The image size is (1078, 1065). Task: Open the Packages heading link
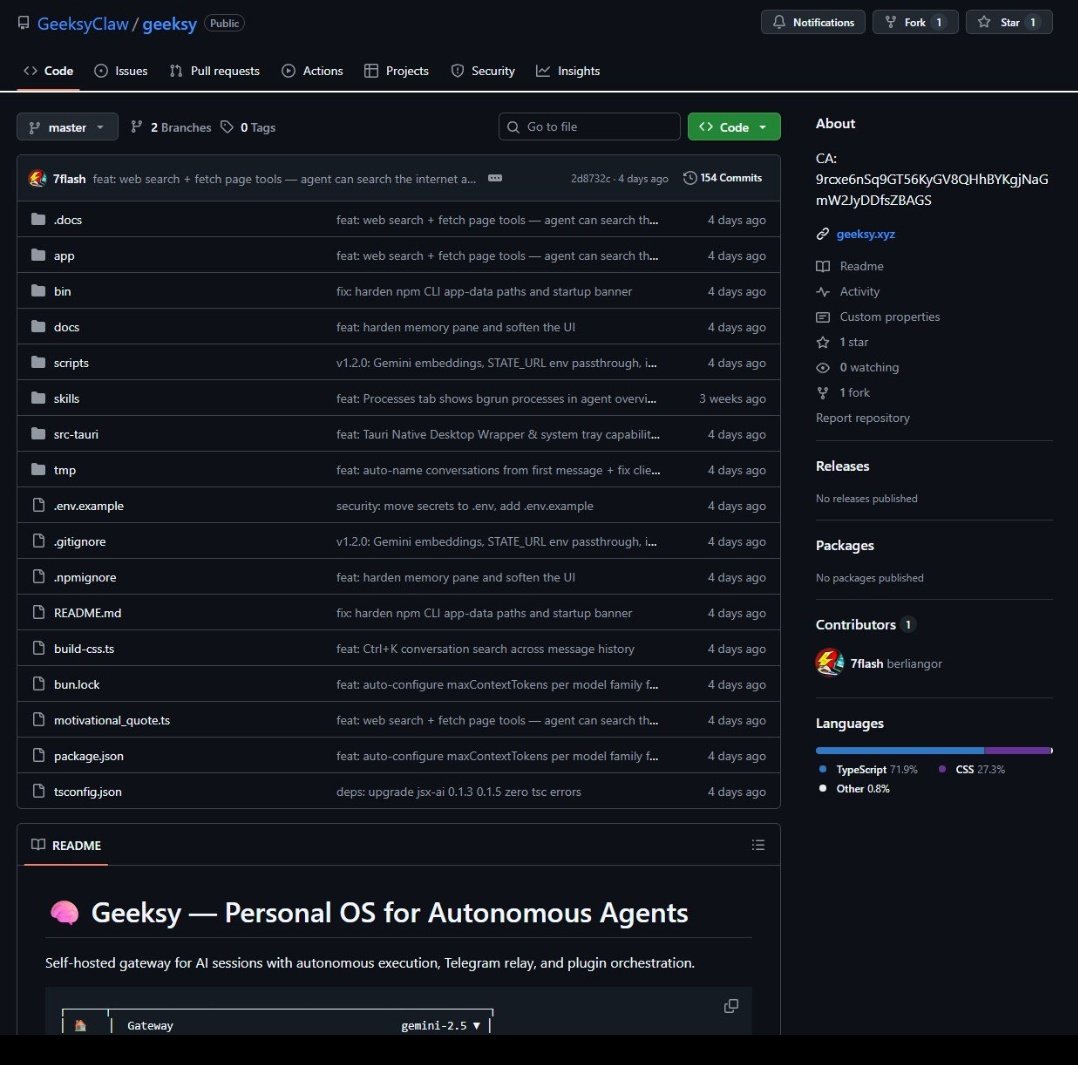[x=844, y=545]
